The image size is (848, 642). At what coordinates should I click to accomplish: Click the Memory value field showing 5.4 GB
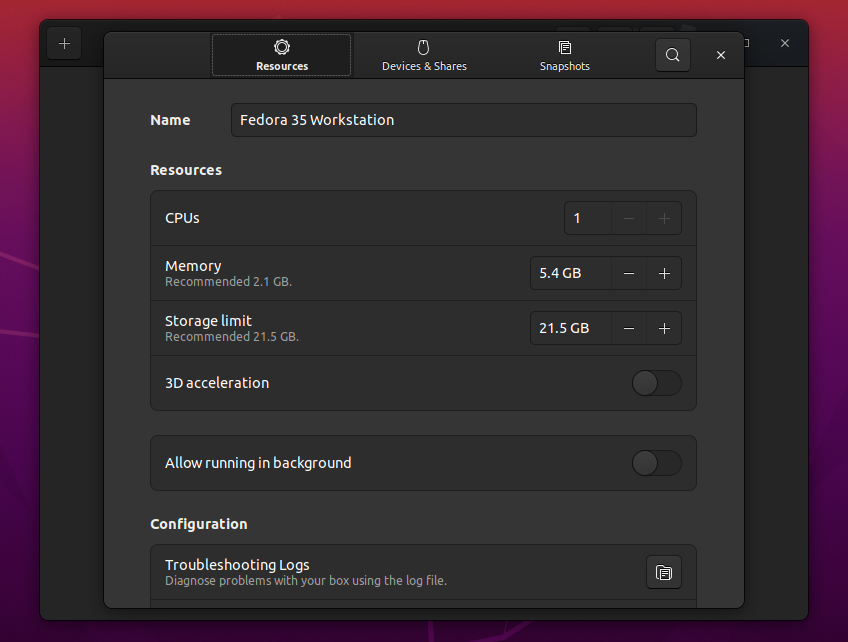point(570,273)
